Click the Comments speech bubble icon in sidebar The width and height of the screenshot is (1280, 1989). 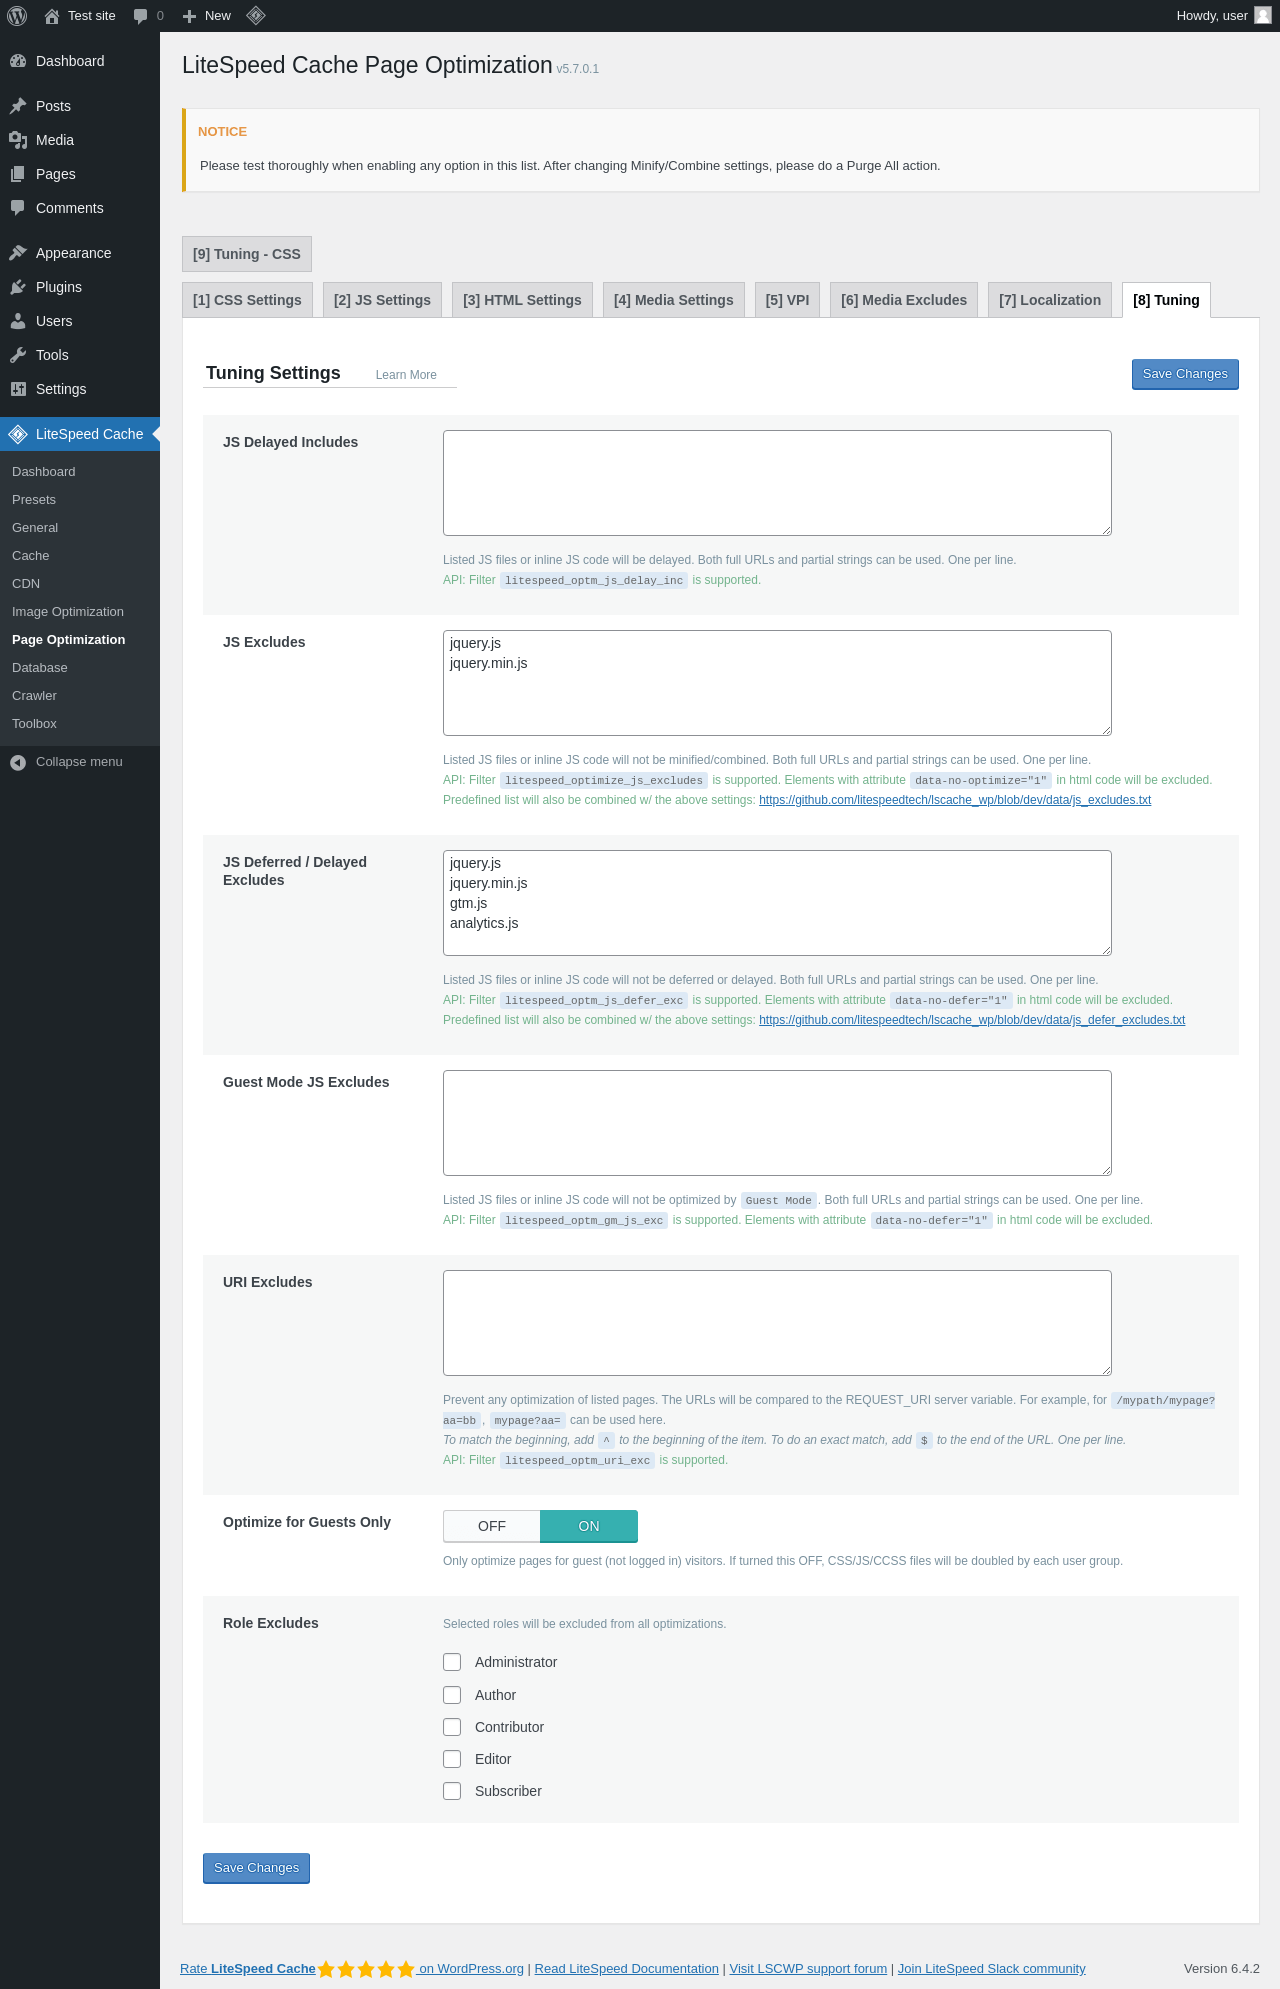tap(18, 208)
